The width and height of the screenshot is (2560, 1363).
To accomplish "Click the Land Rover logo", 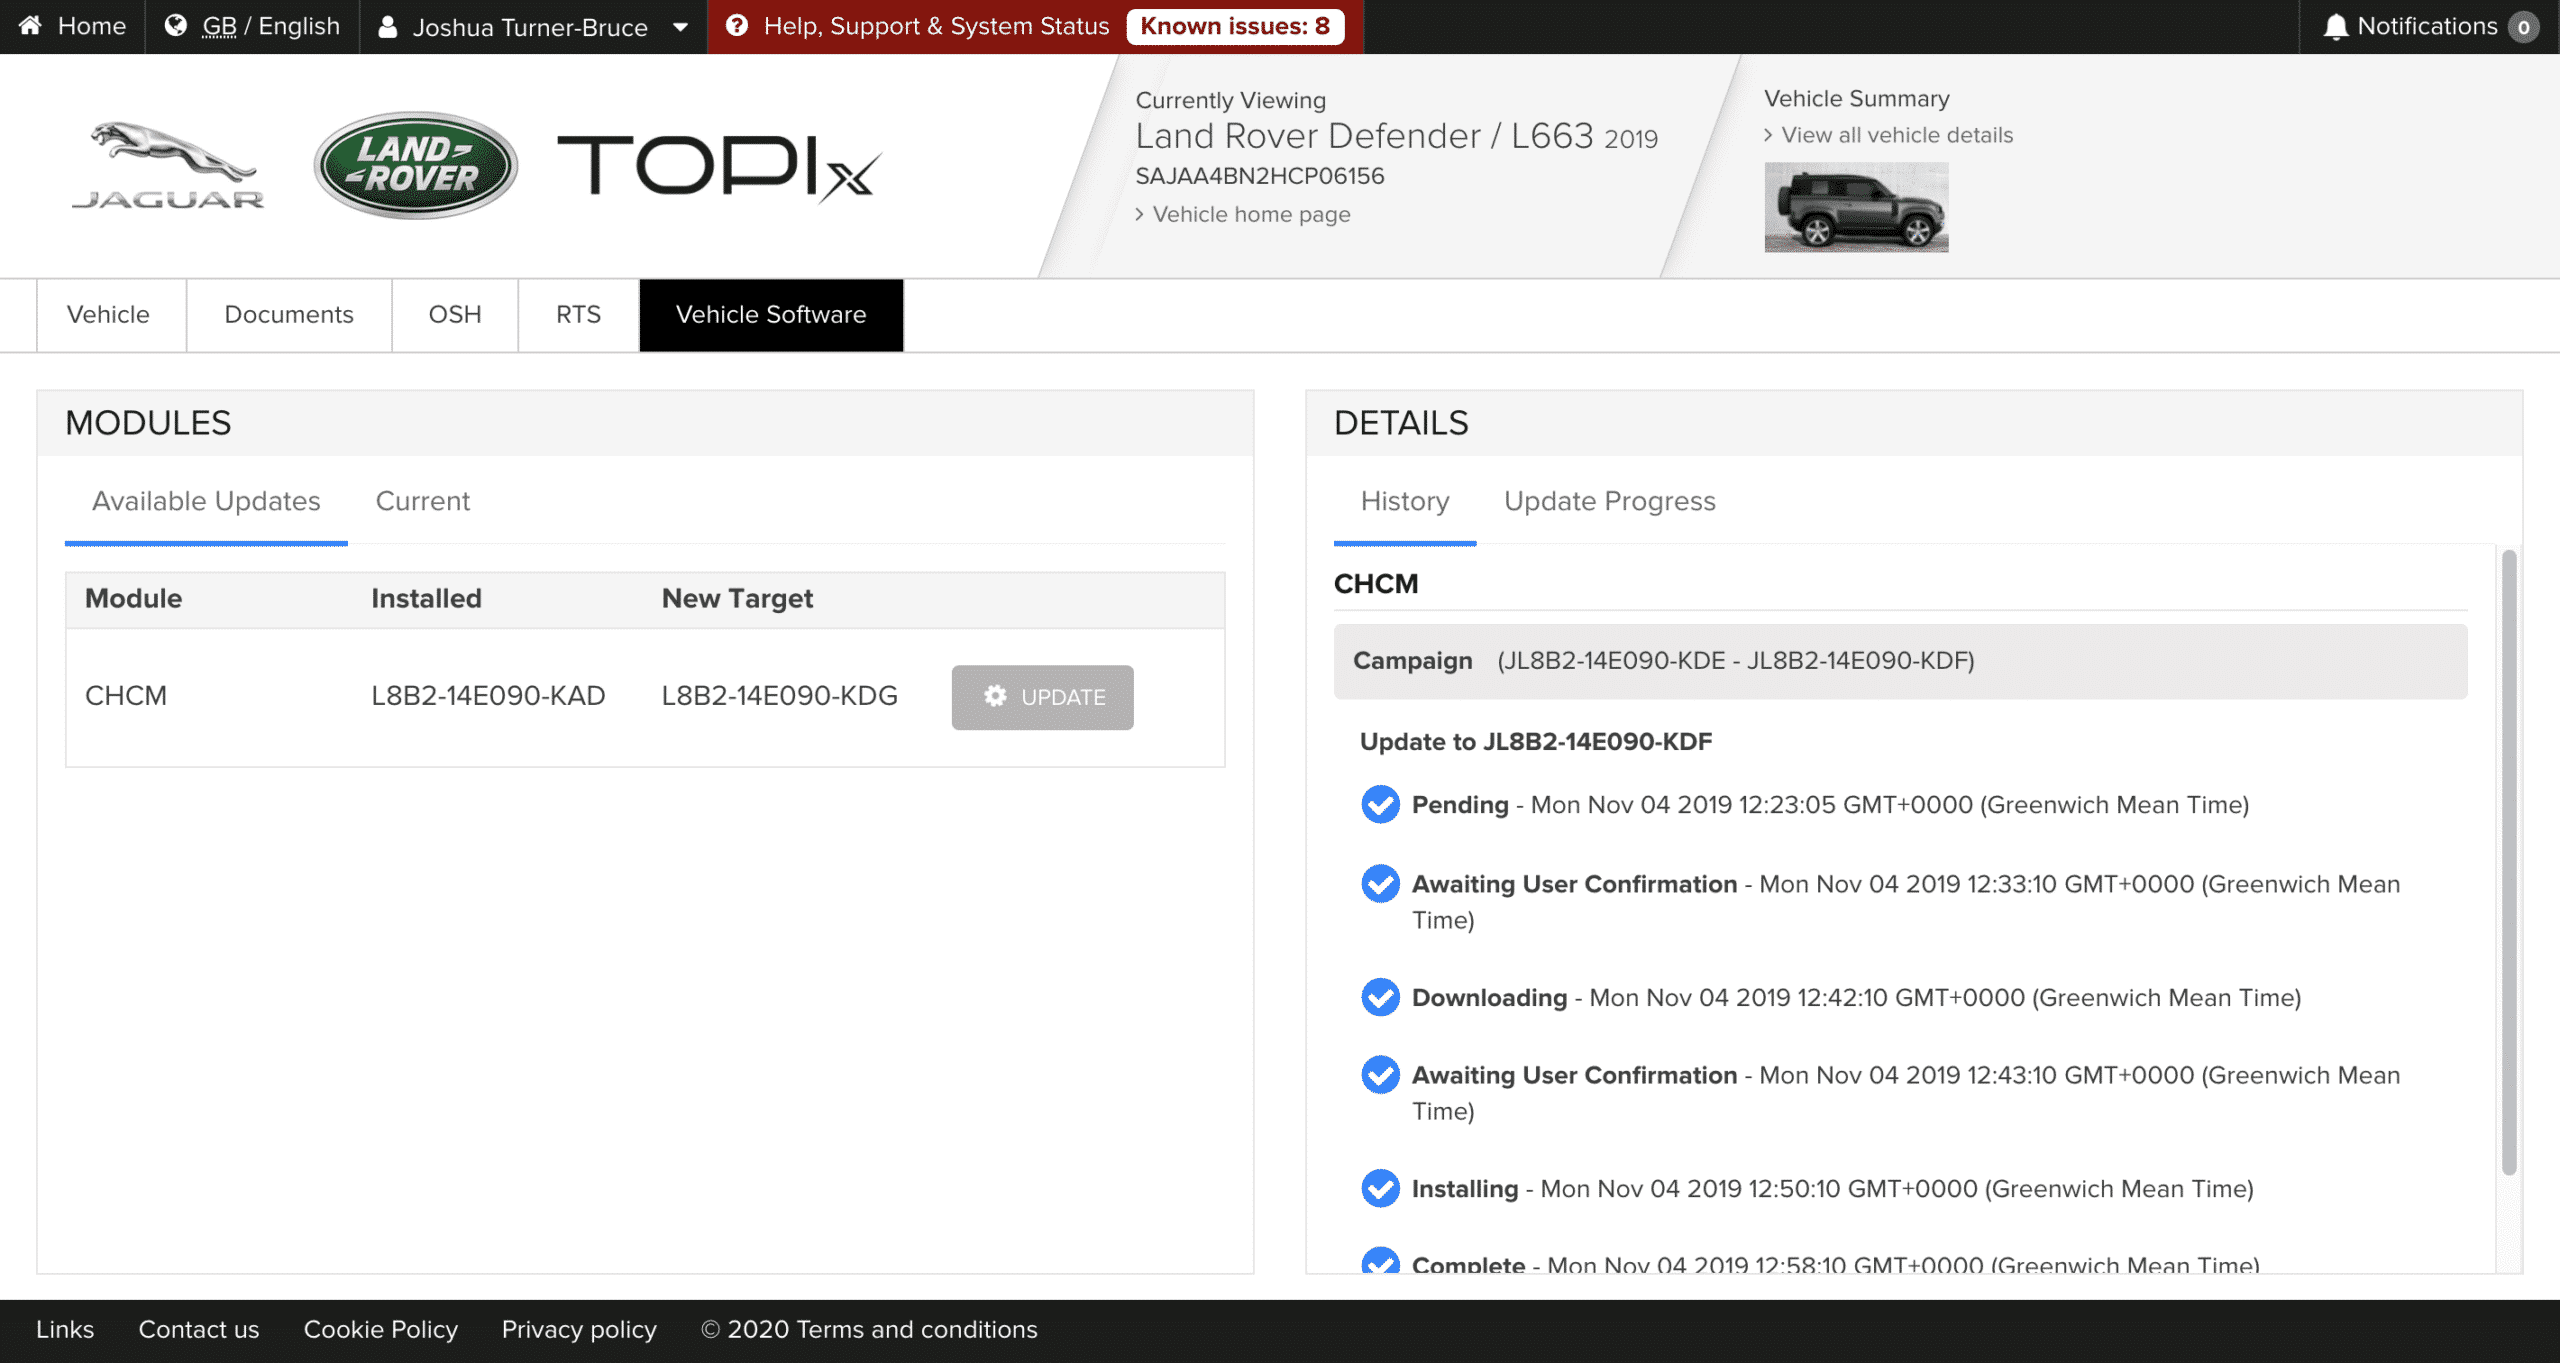I will pos(416,165).
